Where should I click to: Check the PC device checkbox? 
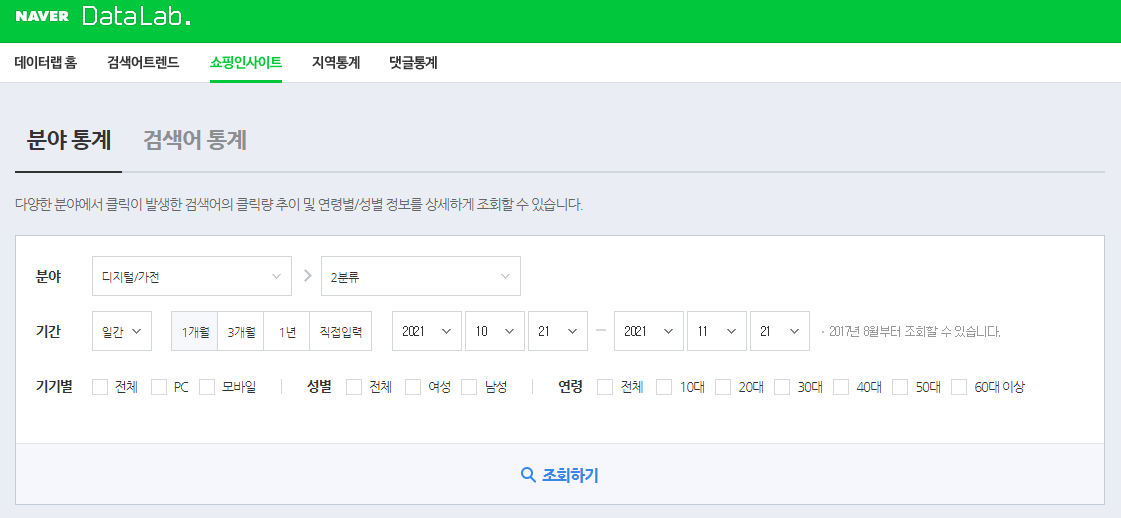pos(159,387)
